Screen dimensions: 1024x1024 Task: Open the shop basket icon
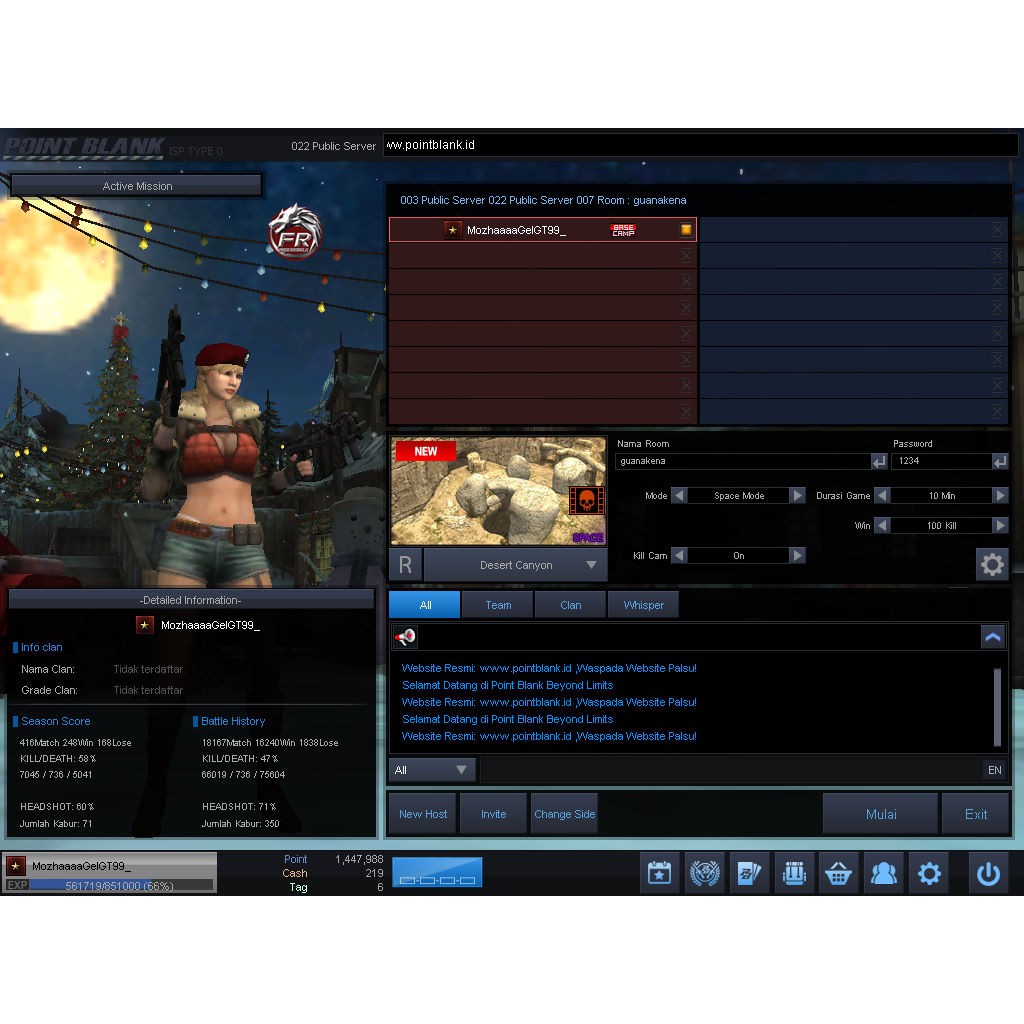click(x=838, y=873)
